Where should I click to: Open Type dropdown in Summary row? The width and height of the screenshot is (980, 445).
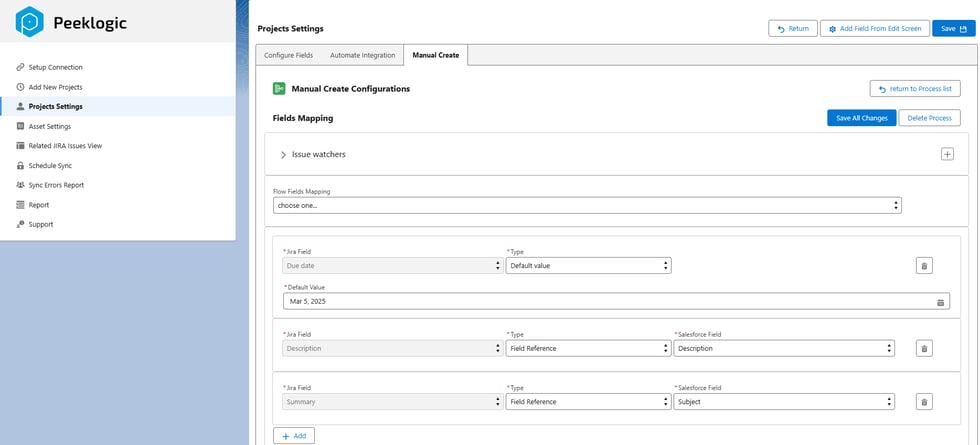tap(588, 402)
